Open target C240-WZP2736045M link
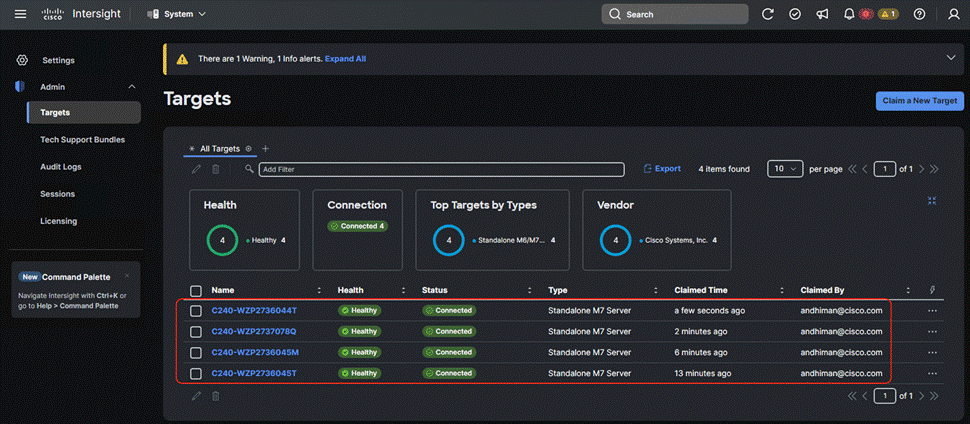This screenshot has width=970, height=424. 255,352
